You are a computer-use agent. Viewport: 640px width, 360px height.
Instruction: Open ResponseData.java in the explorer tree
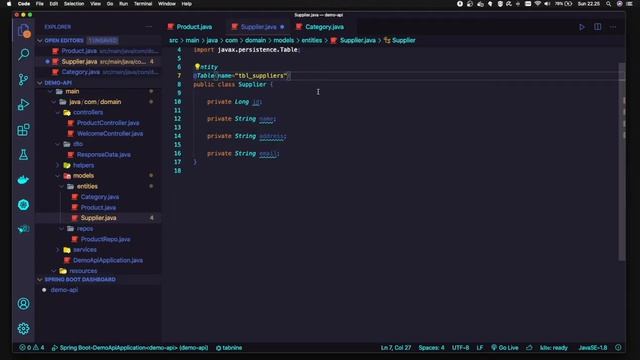(104, 155)
